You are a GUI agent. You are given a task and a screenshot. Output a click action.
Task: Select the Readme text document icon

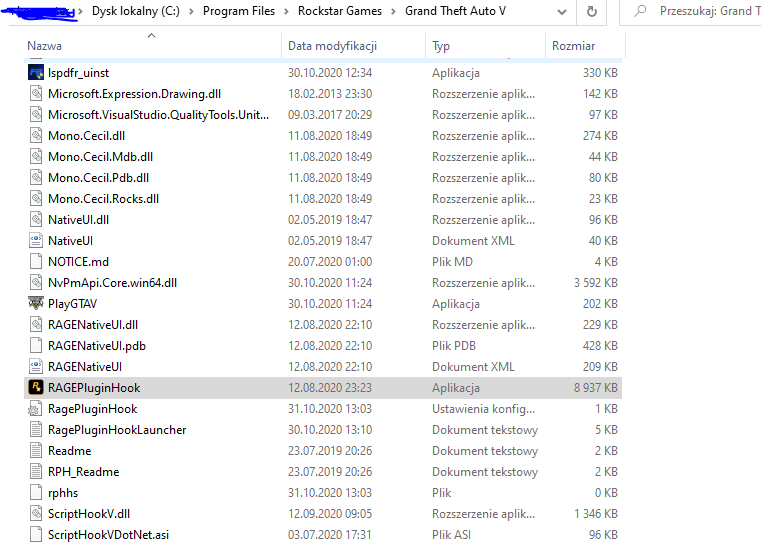(x=36, y=451)
